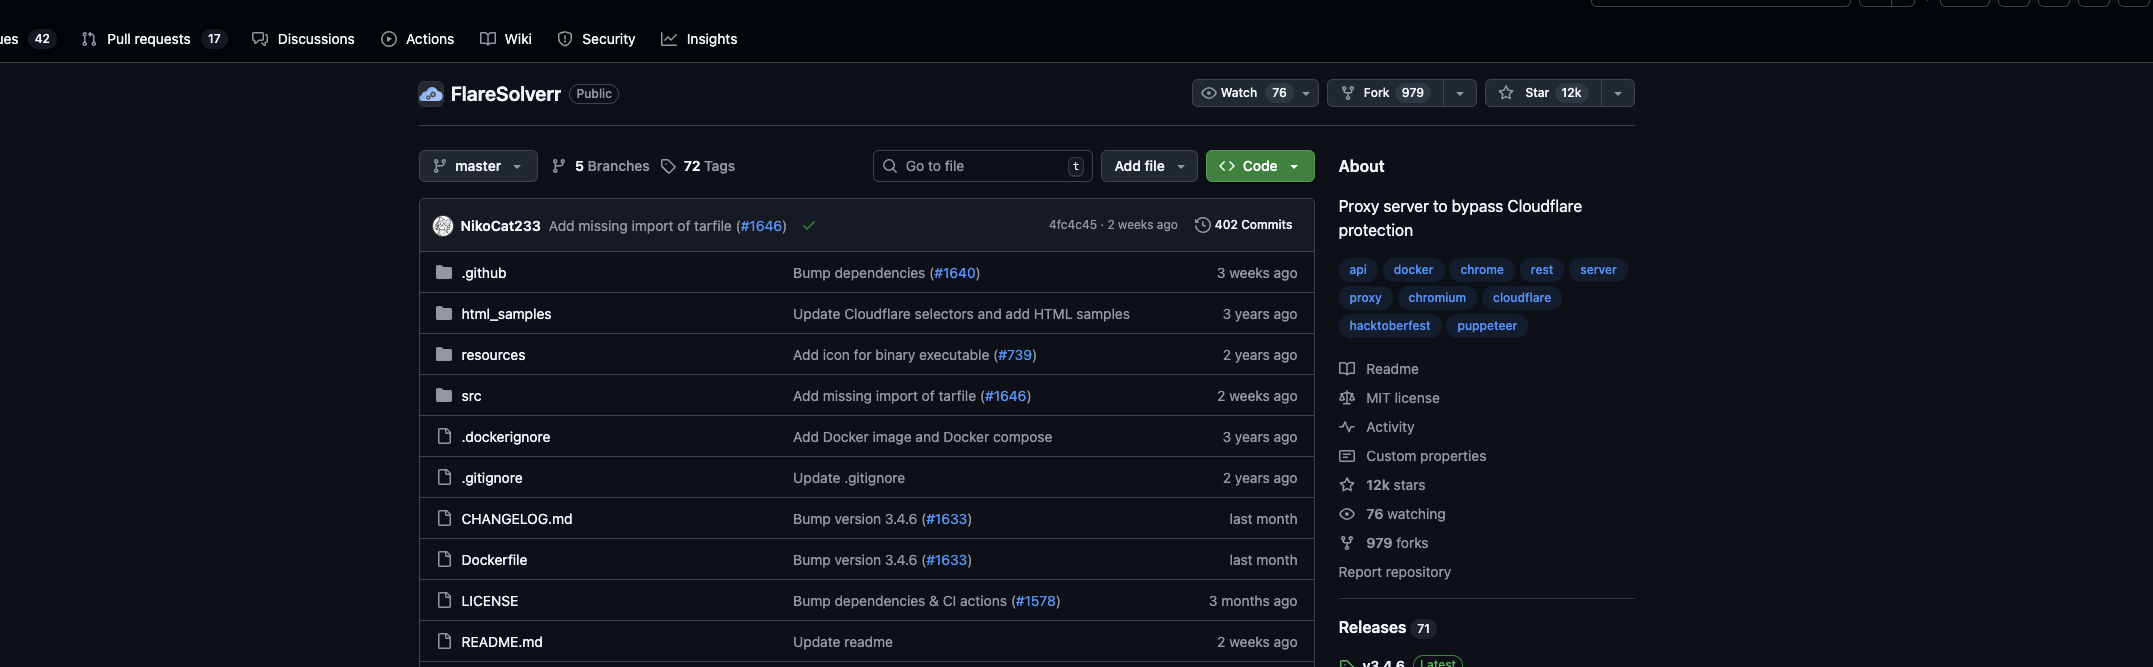Screen dimensions: 2153x667
Task: Open the .github folder
Action: point(484,273)
